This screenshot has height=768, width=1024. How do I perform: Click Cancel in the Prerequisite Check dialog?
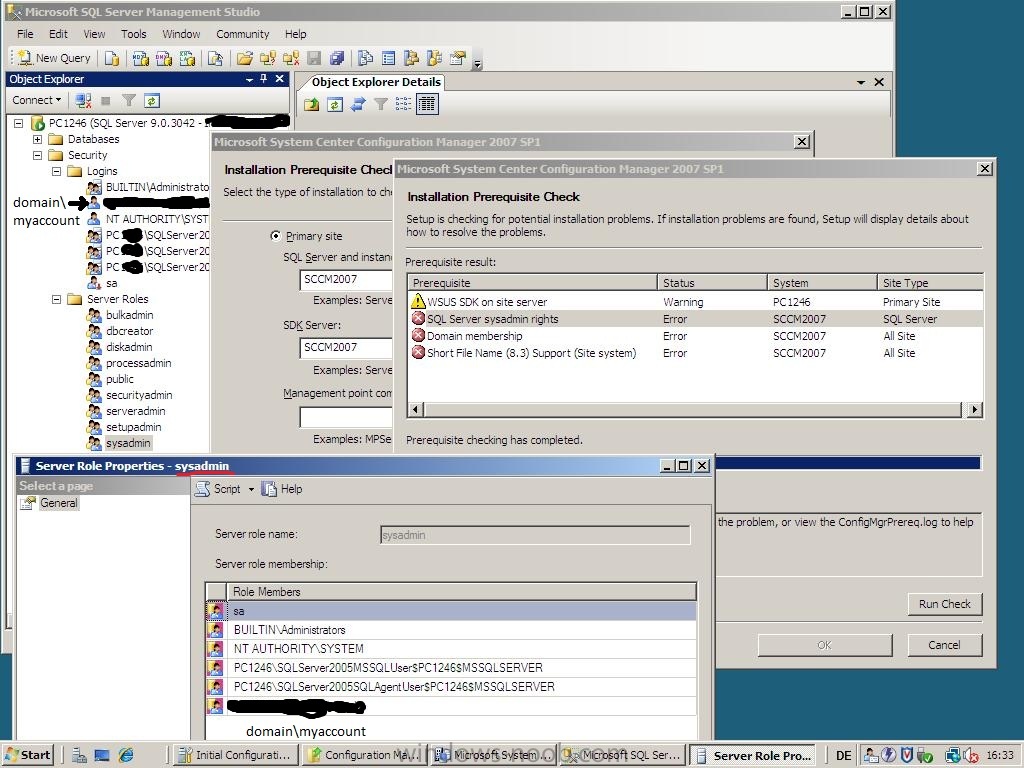click(x=944, y=645)
